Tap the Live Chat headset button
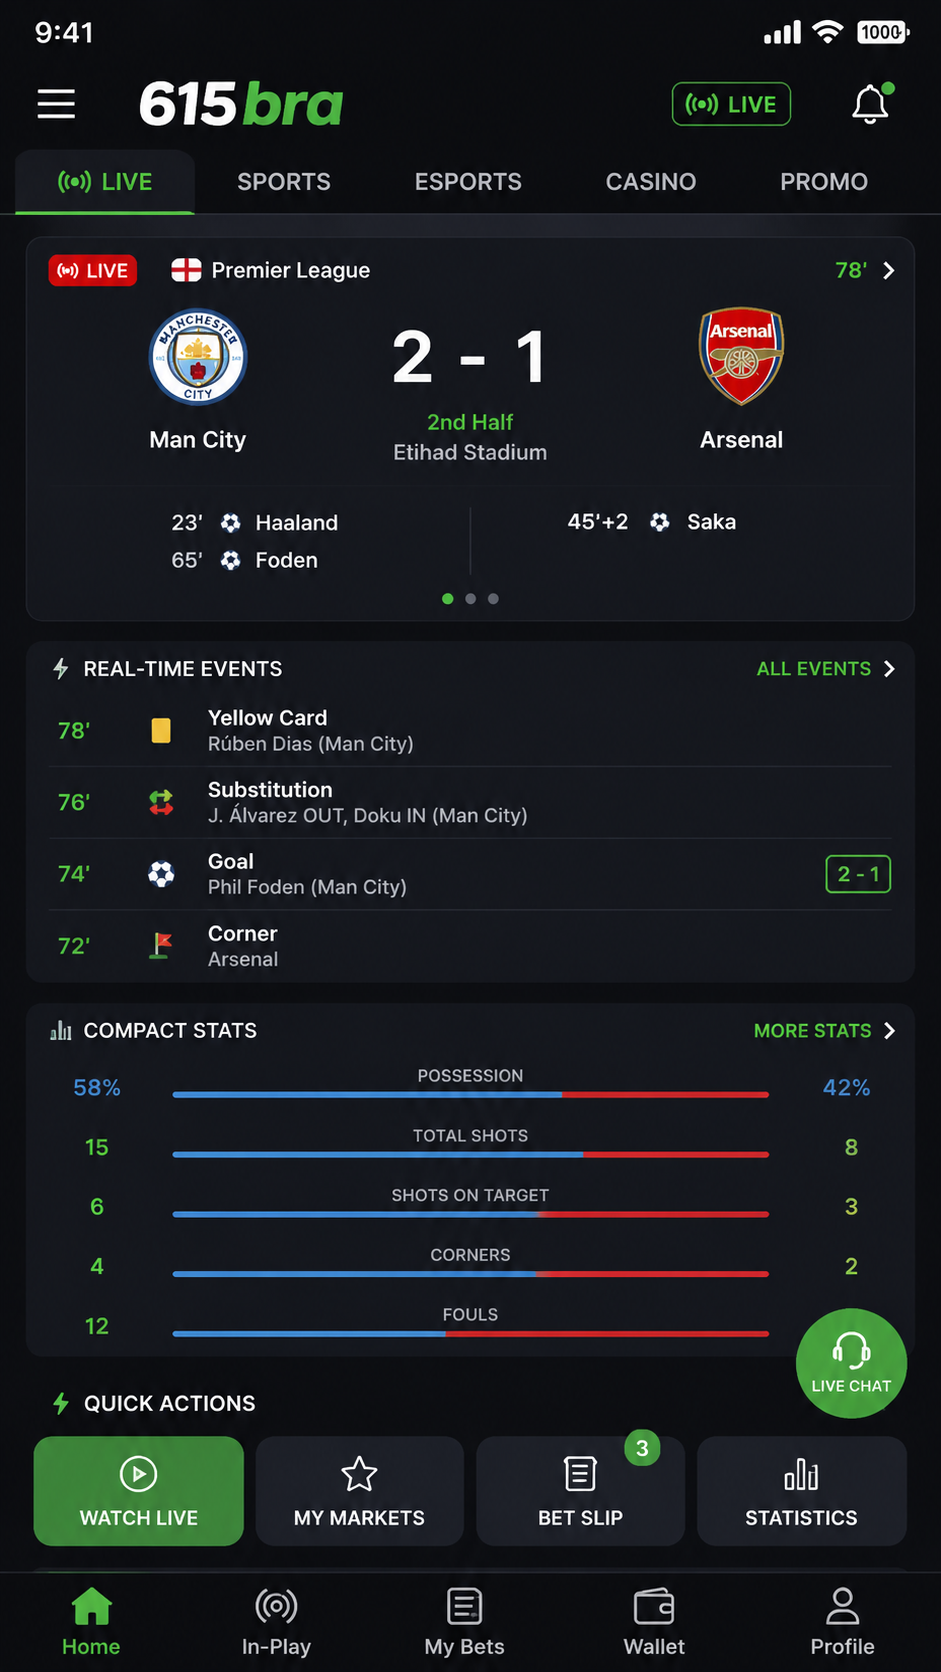The width and height of the screenshot is (941, 1672). point(851,1362)
